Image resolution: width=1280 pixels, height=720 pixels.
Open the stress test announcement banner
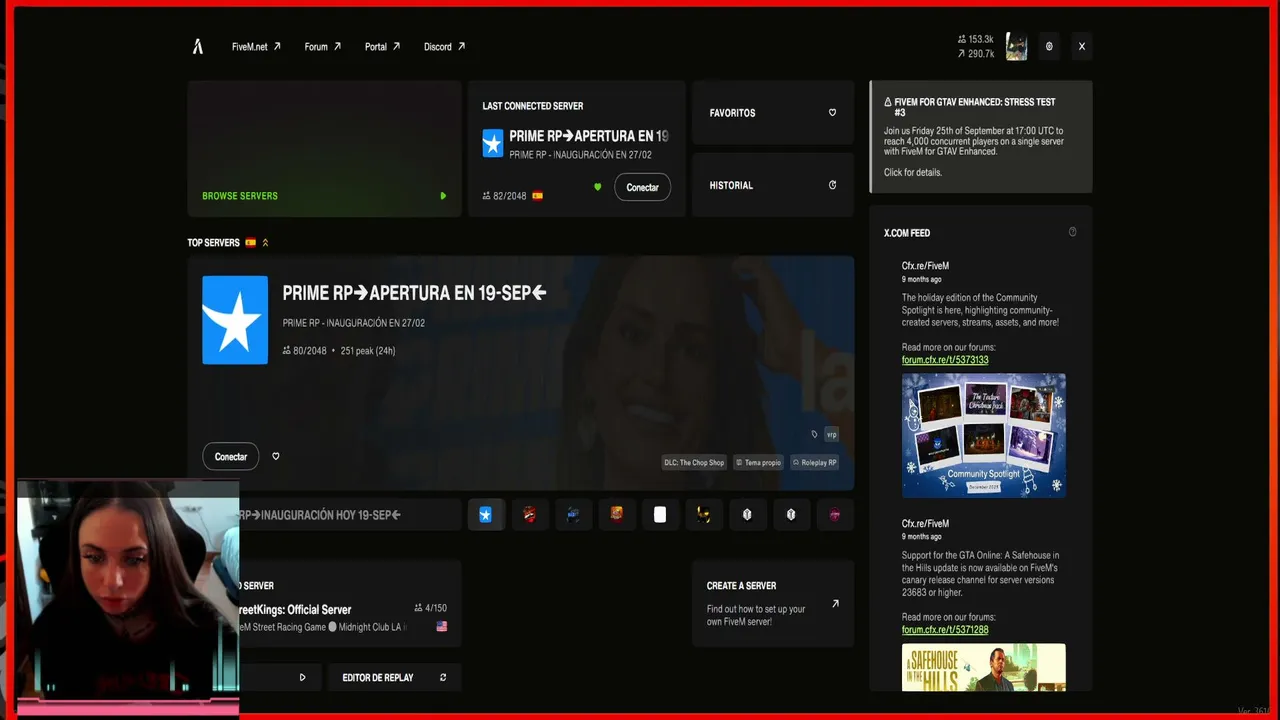pyautogui.click(x=981, y=136)
